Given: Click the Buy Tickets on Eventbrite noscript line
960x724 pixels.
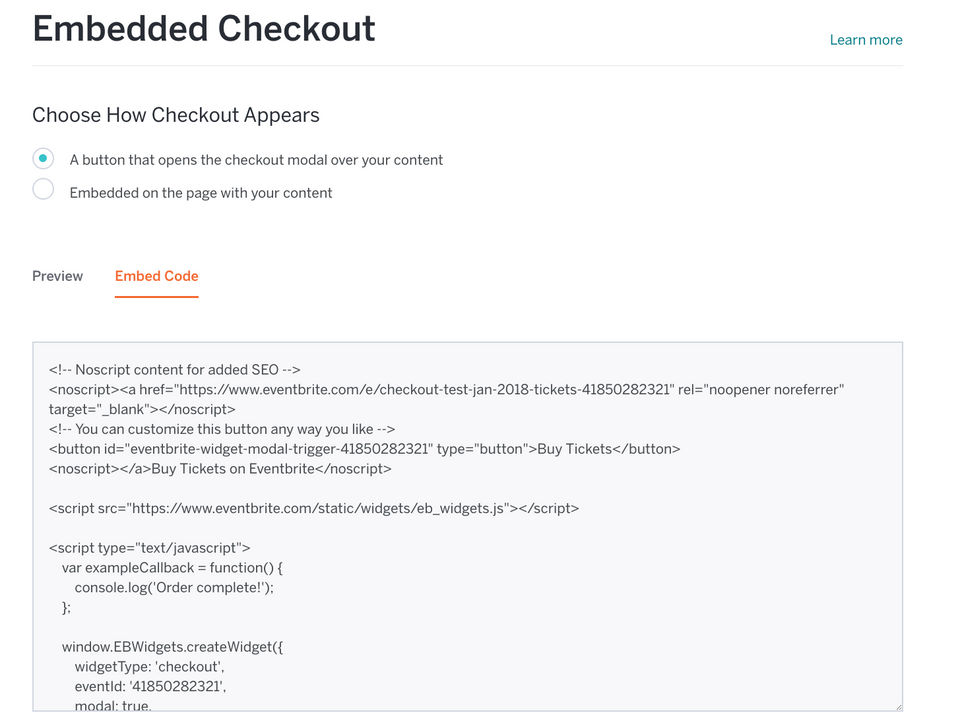Looking at the screenshot, I should (x=220, y=468).
